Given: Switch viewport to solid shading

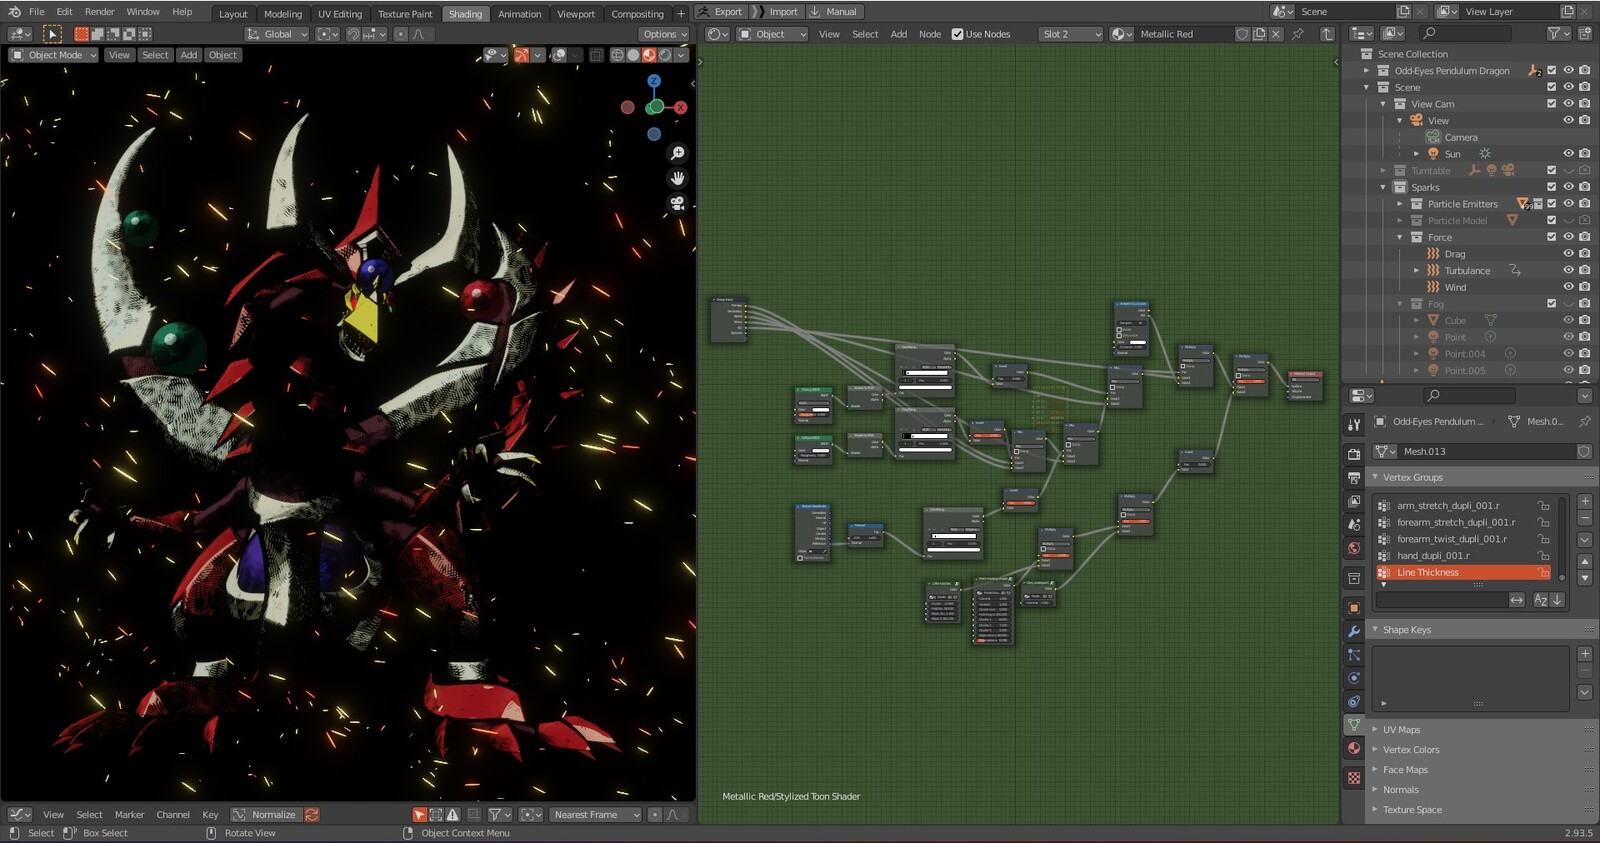Looking at the screenshot, I should 634,55.
